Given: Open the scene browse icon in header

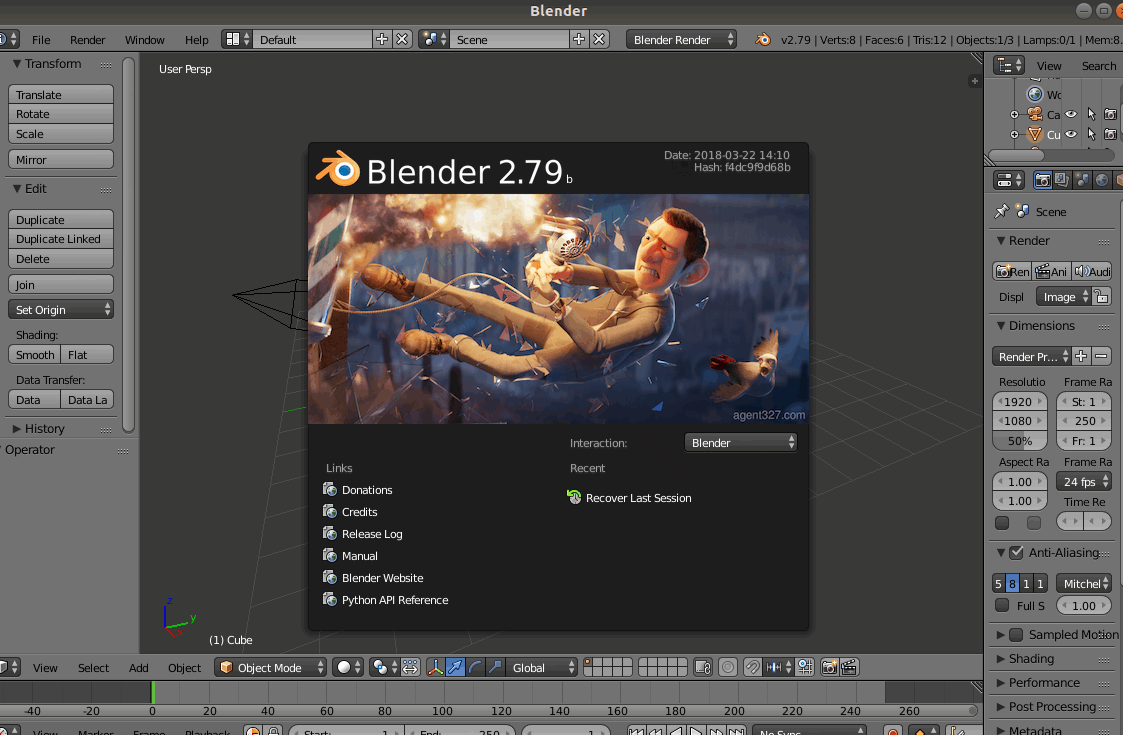Looking at the screenshot, I should click(433, 39).
